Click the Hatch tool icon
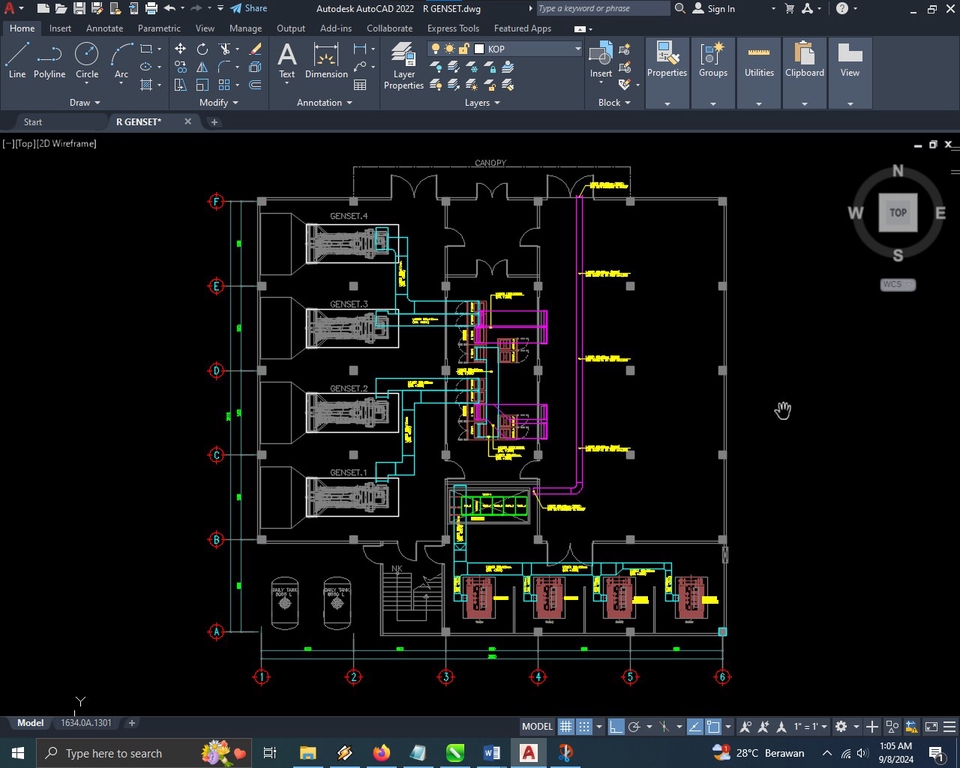The height and width of the screenshot is (768, 960). 146,85
